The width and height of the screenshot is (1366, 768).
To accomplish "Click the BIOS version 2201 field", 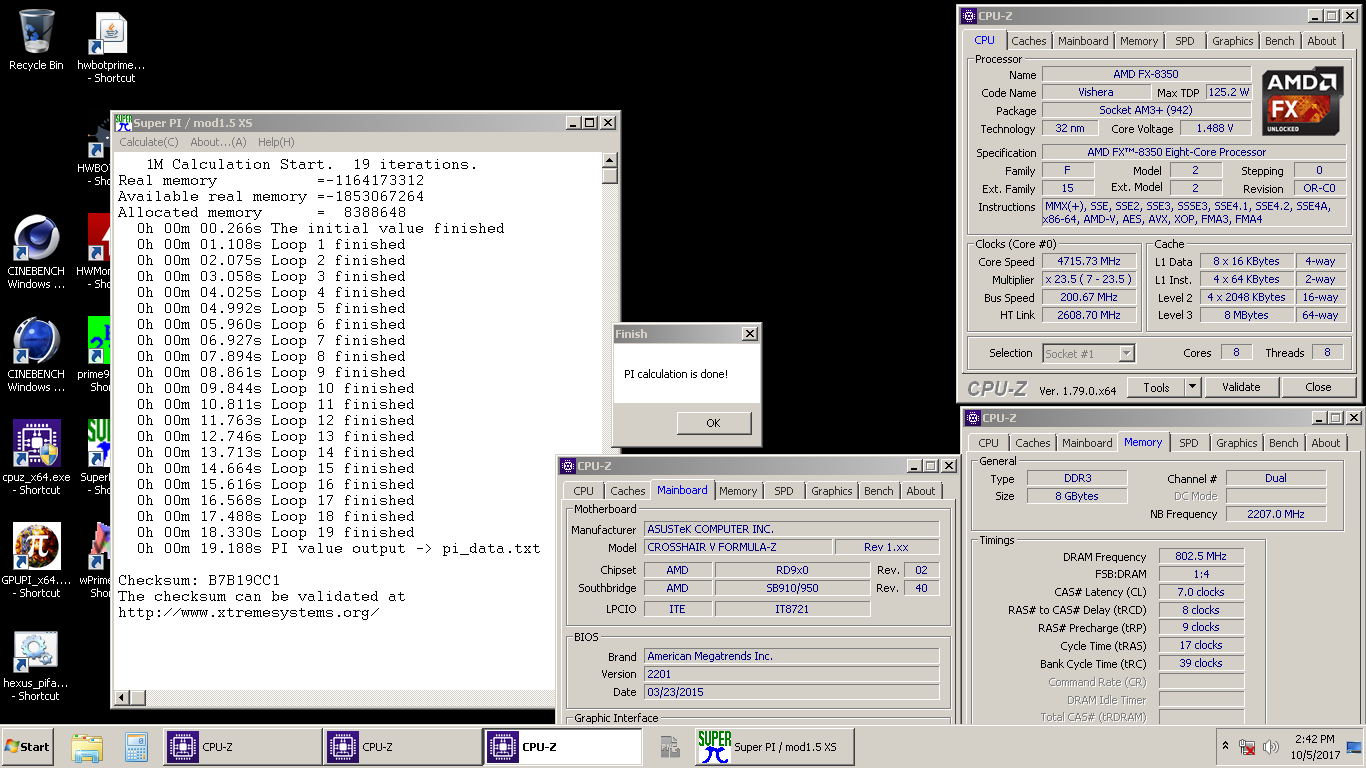I will pyautogui.click(x=792, y=674).
